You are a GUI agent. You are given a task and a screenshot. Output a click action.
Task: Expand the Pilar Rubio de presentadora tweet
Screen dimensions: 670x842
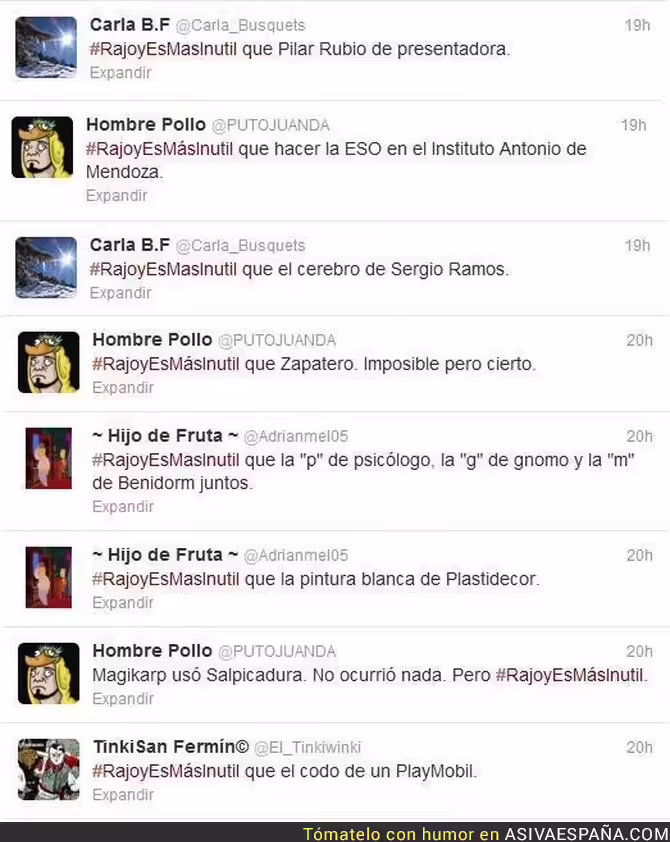pos(121,72)
